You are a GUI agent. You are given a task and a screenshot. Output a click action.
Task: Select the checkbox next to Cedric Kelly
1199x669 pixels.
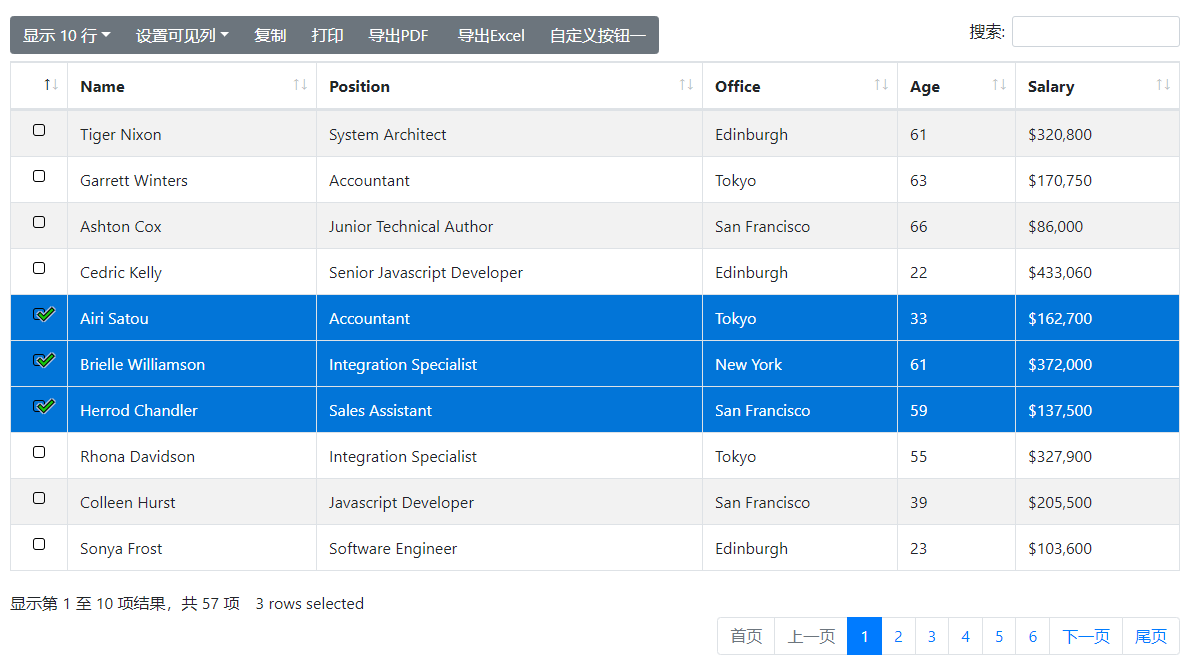click(x=39, y=268)
